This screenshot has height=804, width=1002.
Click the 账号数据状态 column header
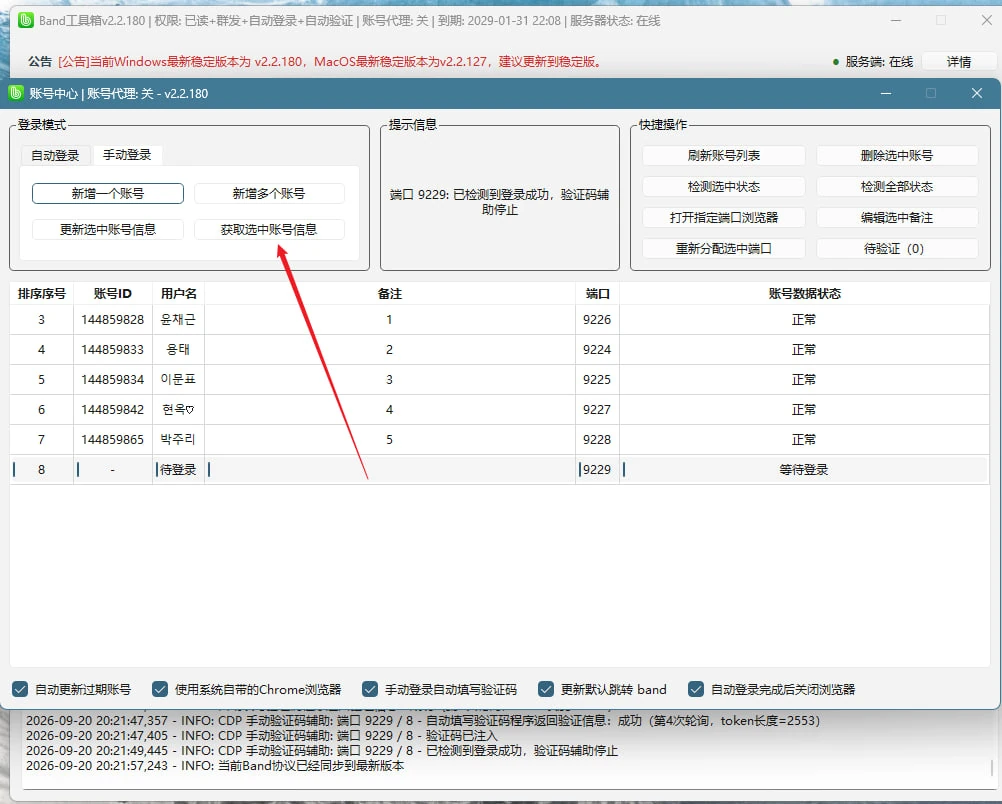tap(805, 293)
